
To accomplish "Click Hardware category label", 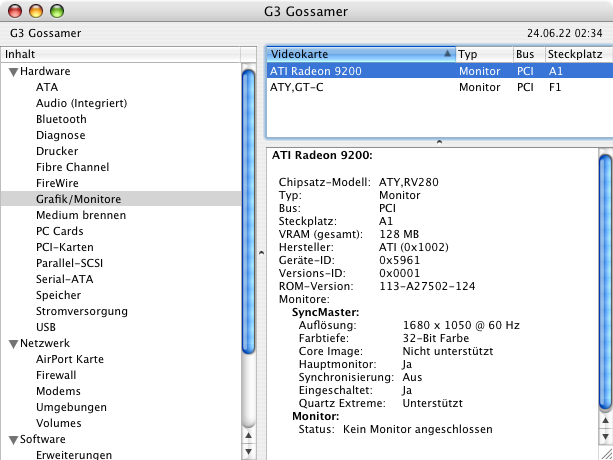I will (45, 71).
